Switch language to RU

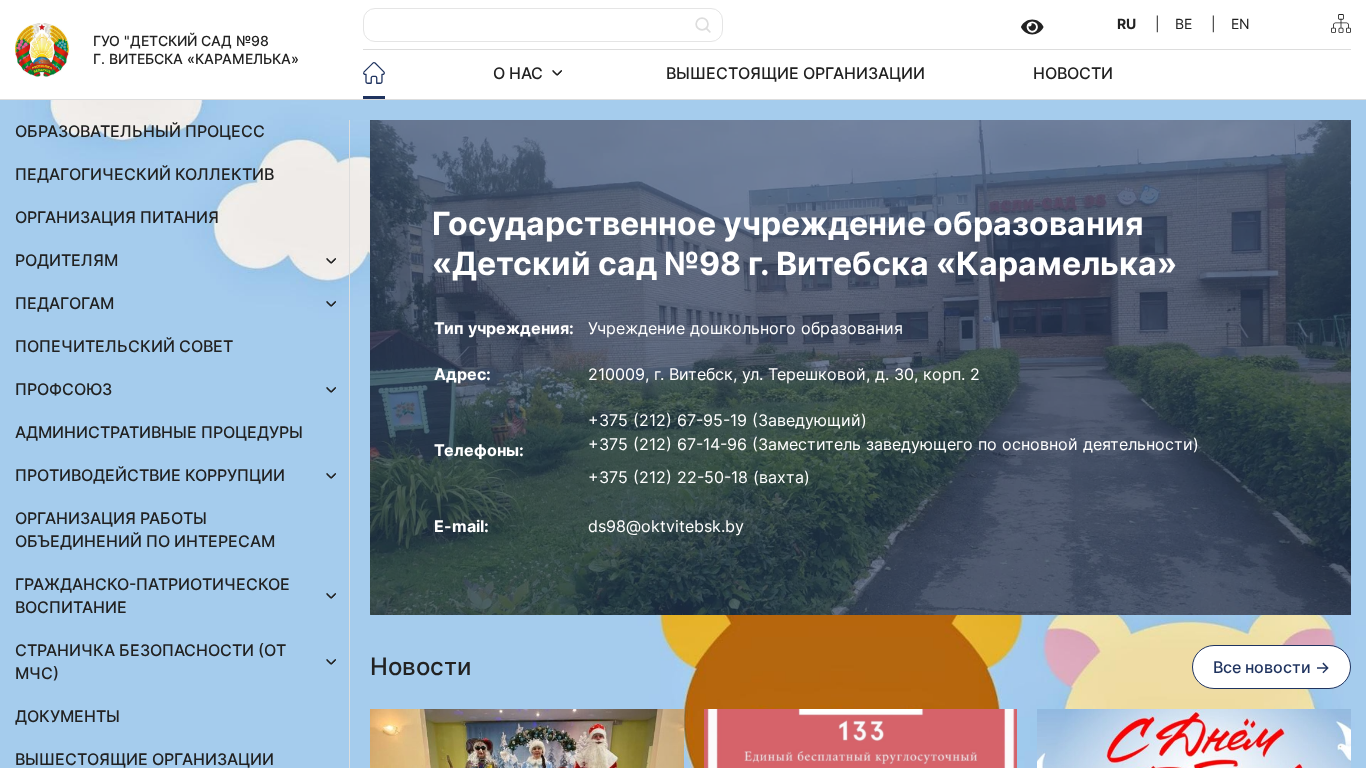point(1127,24)
